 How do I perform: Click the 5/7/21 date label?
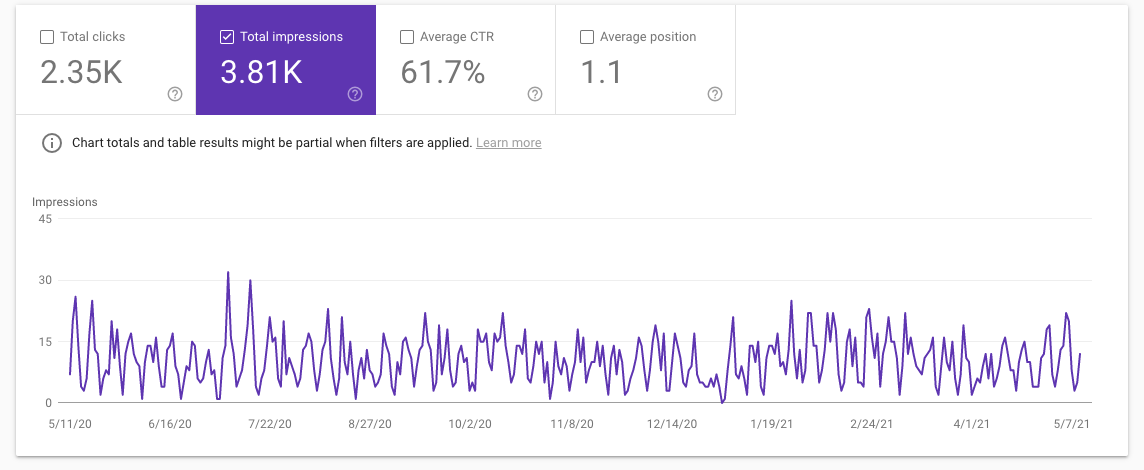(x=1072, y=423)
